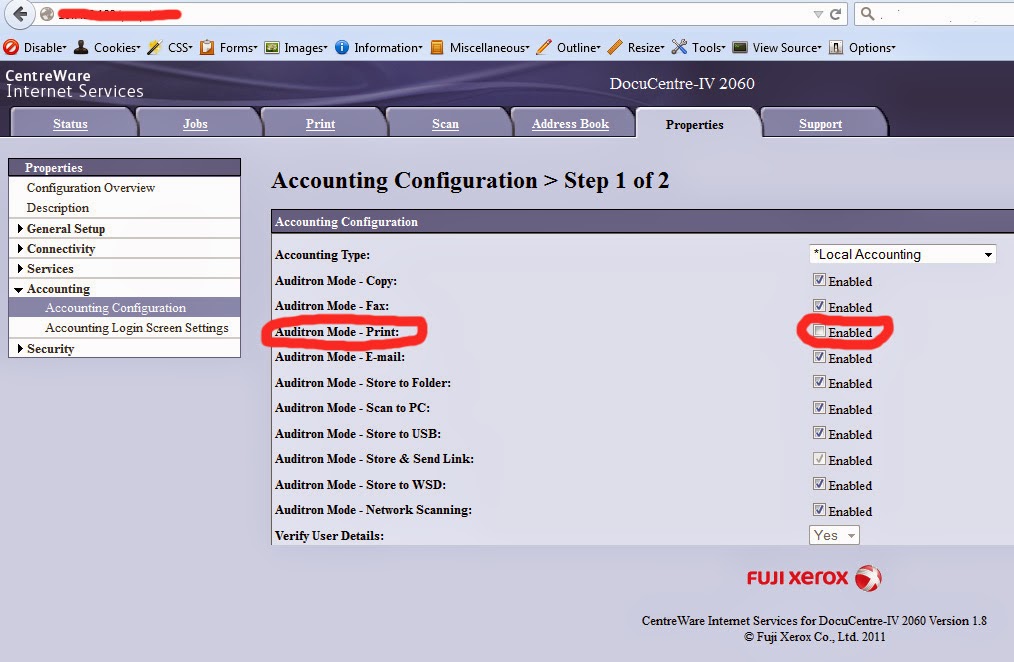
Task: Click the CentreWare Internet Services title
Action: pyautogui.click(x=74, y=83)
